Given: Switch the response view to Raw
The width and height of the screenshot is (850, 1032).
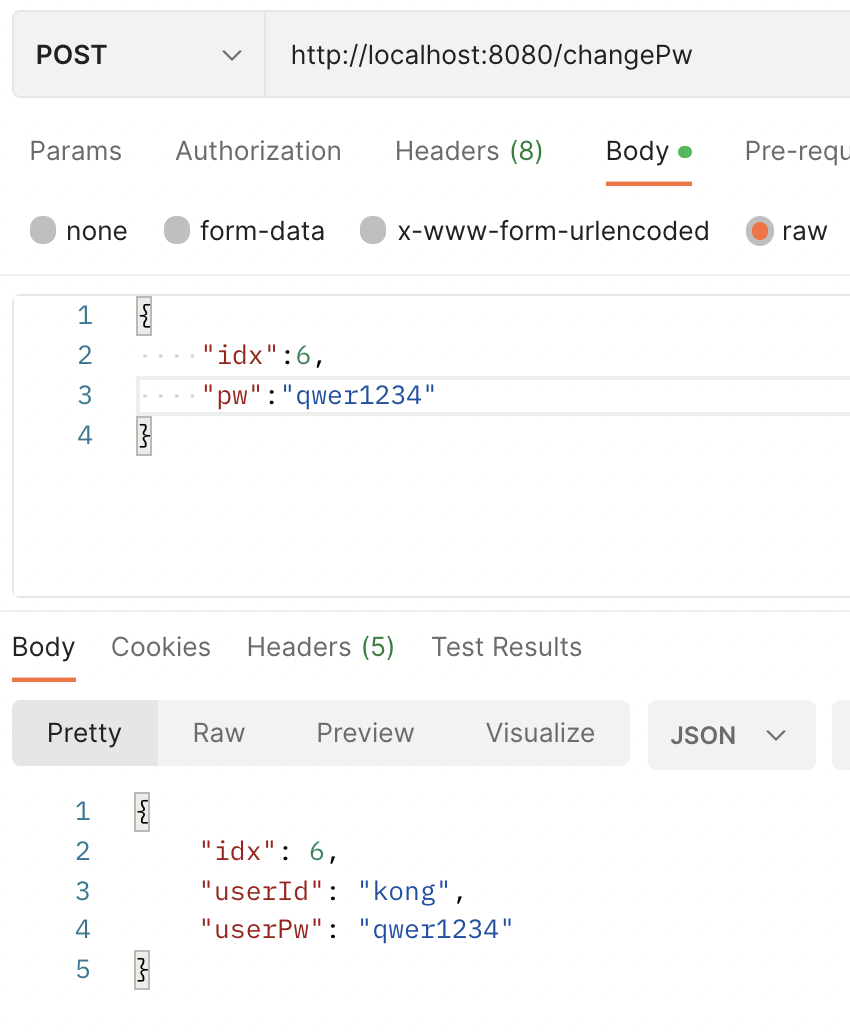Looking at the screenshot, I should (219, 733).
